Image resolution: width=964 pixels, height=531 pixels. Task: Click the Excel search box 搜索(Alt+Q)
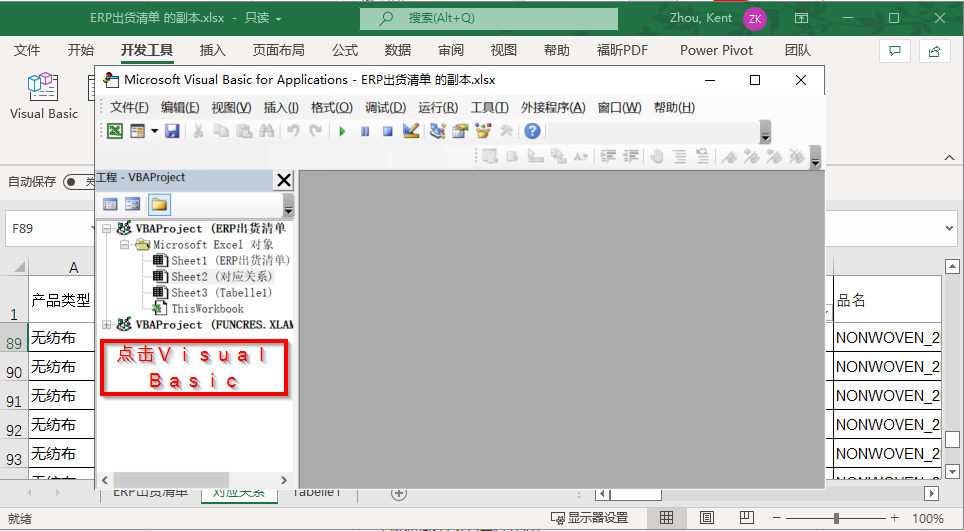click(x=489, y=18)
